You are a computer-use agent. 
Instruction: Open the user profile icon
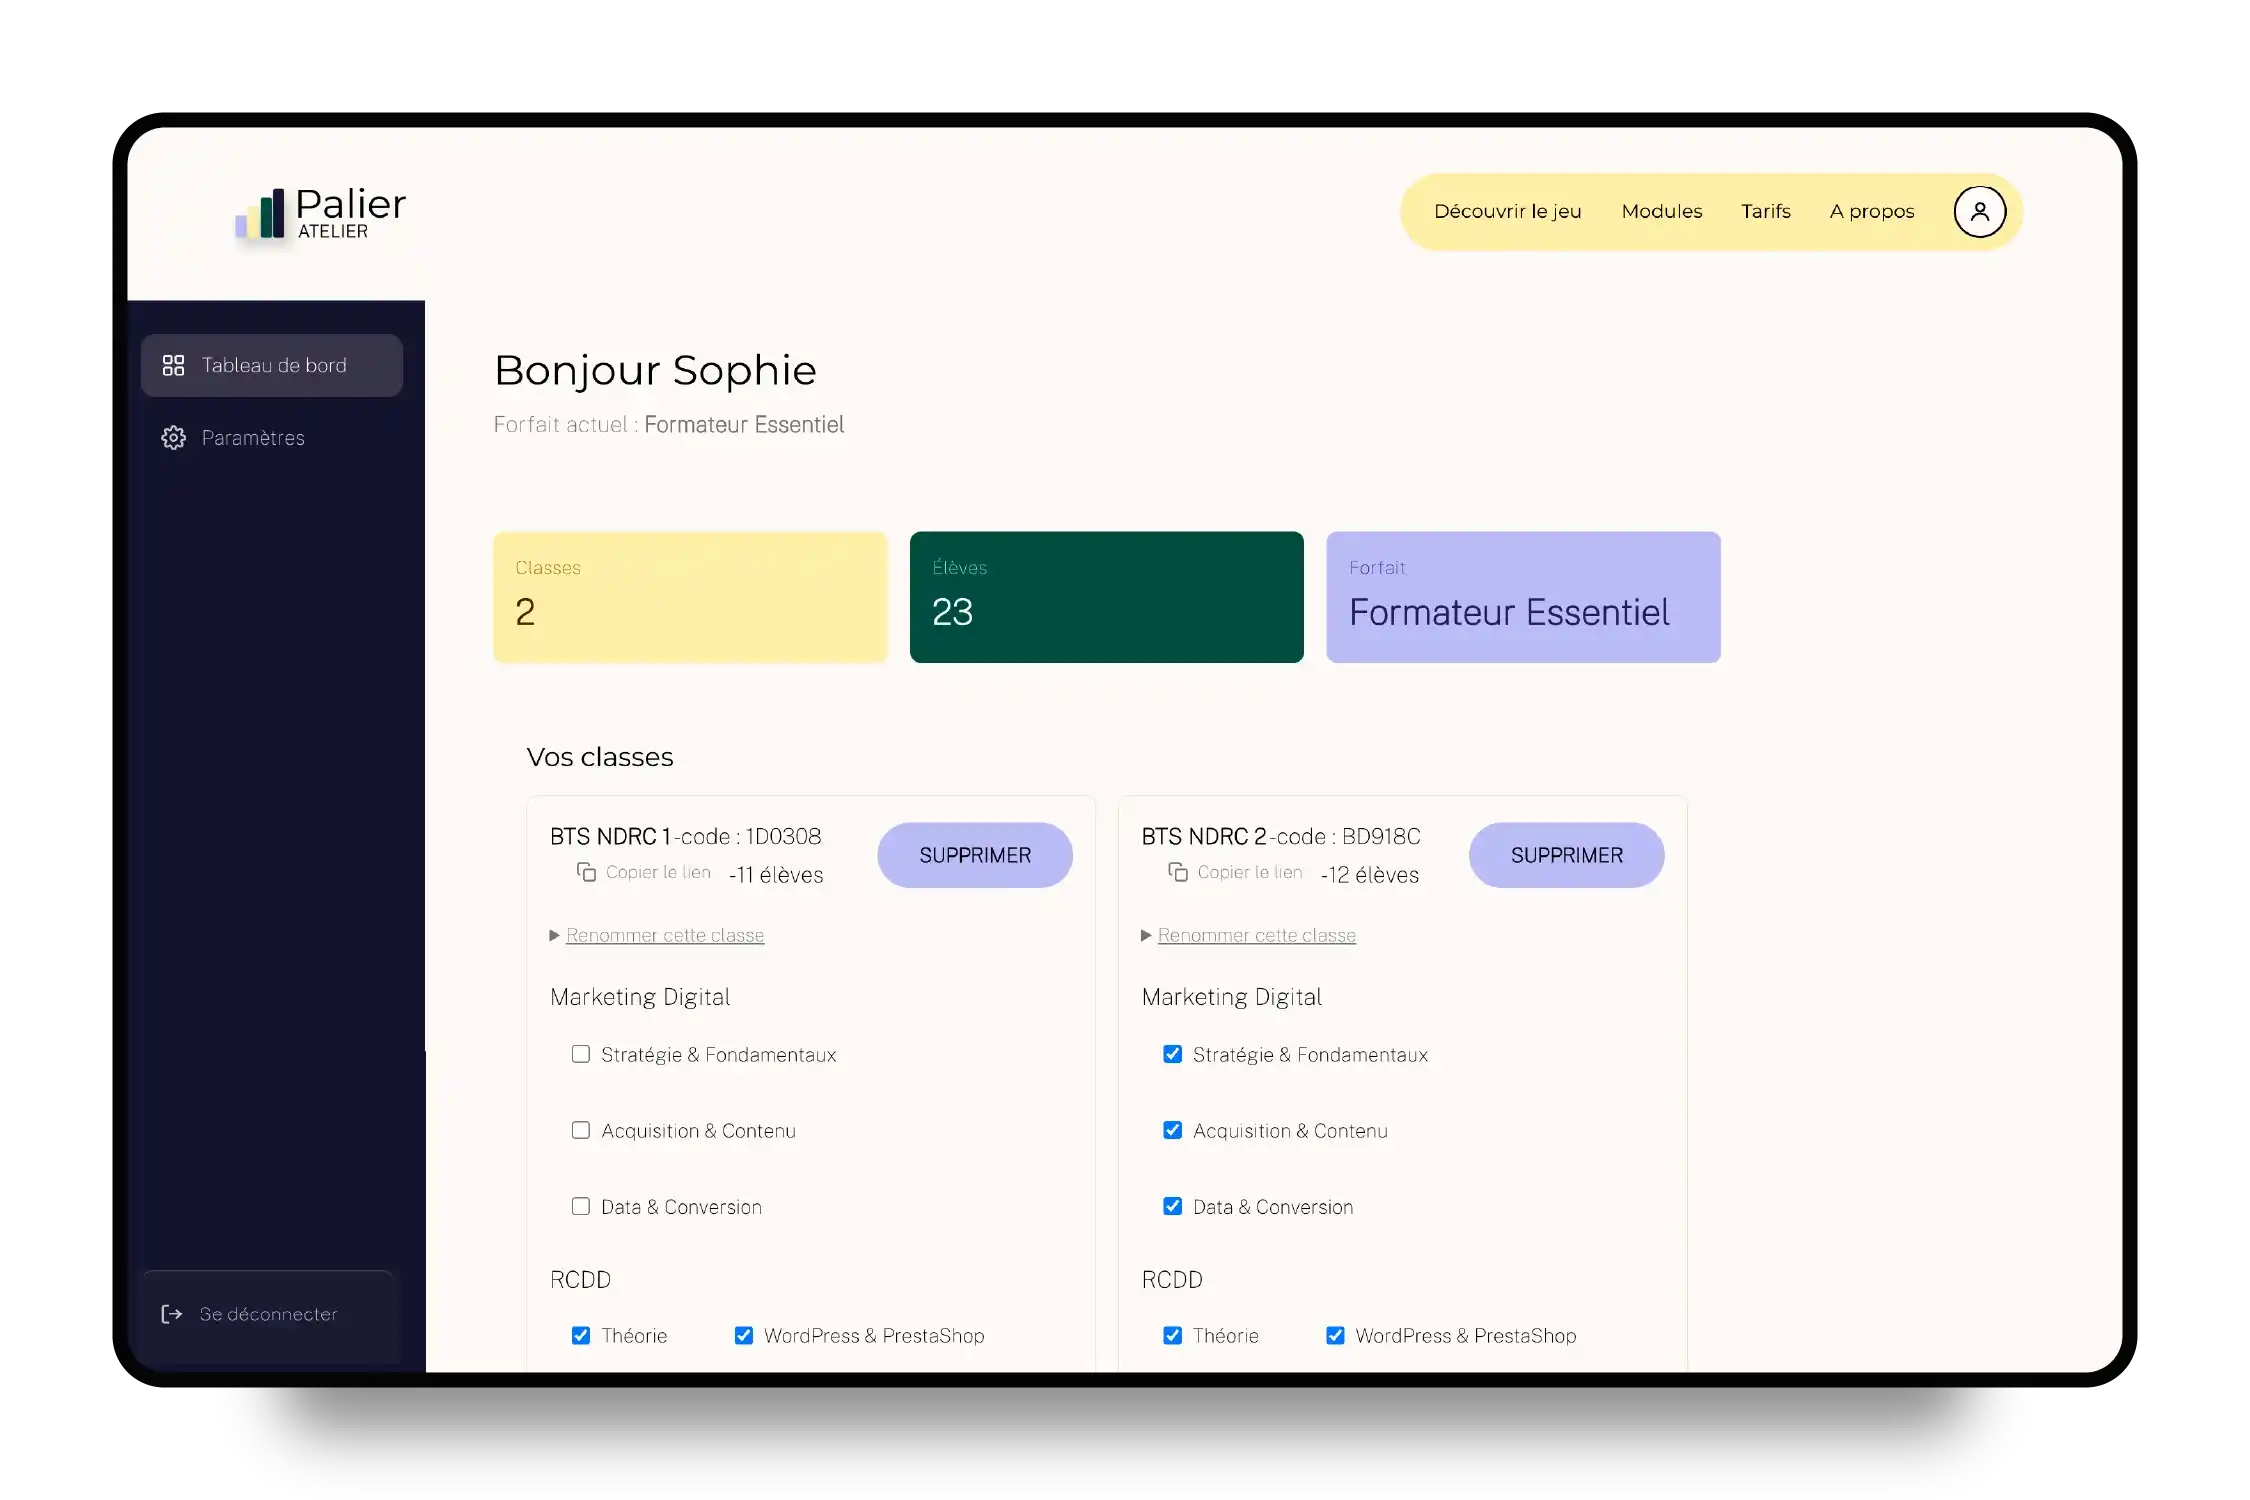pos(1979,212)
